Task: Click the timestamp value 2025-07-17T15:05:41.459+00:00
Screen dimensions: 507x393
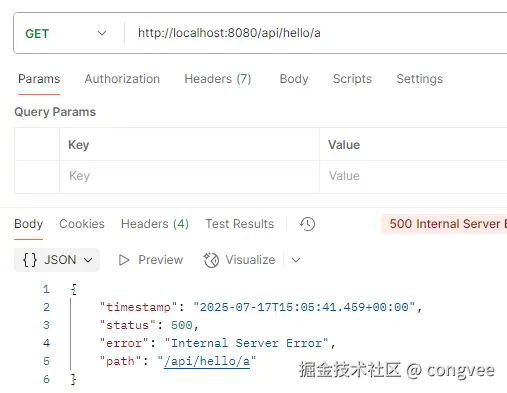Action: (304, 307)
